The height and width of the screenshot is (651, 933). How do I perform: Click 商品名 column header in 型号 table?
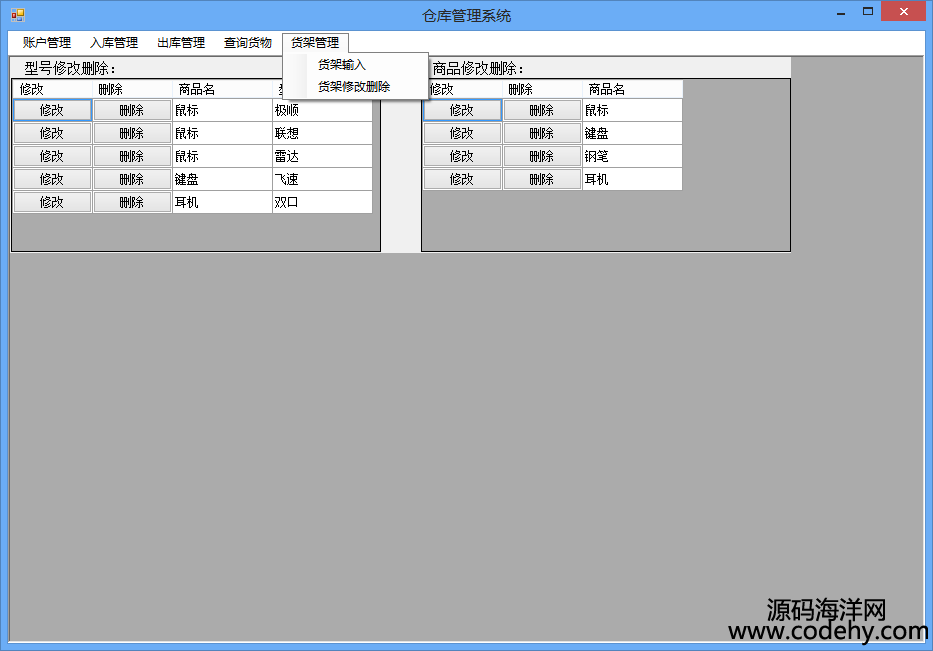(x=222, y=89)
